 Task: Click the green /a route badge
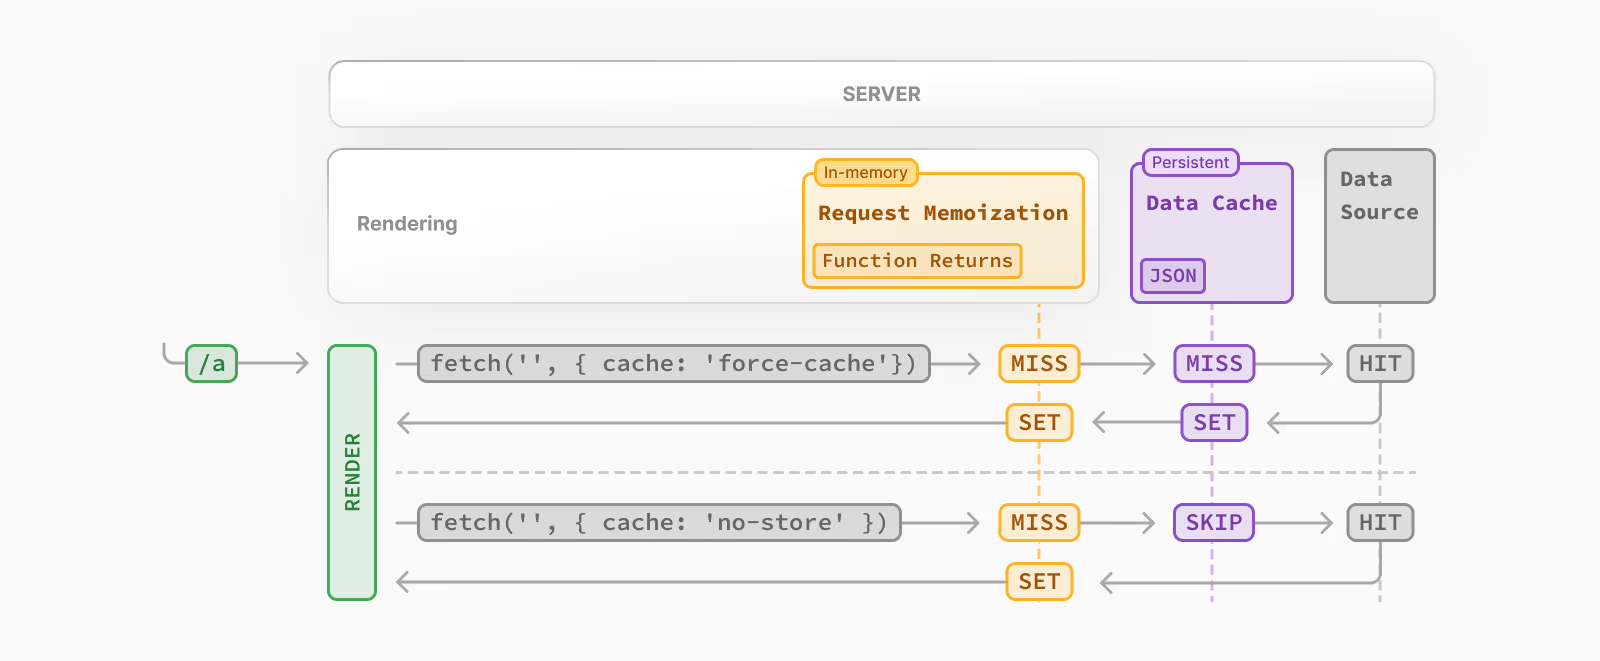click(x=212, y=364)
